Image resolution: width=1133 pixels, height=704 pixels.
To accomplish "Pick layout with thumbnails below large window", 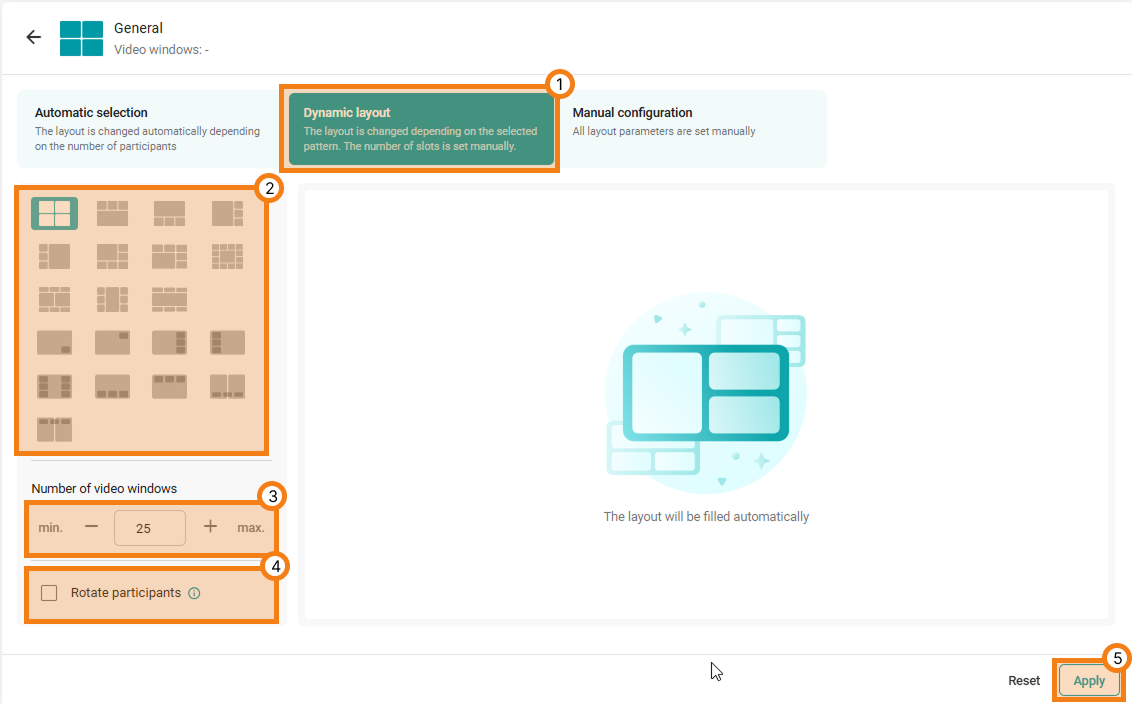I will click(169, 213).
